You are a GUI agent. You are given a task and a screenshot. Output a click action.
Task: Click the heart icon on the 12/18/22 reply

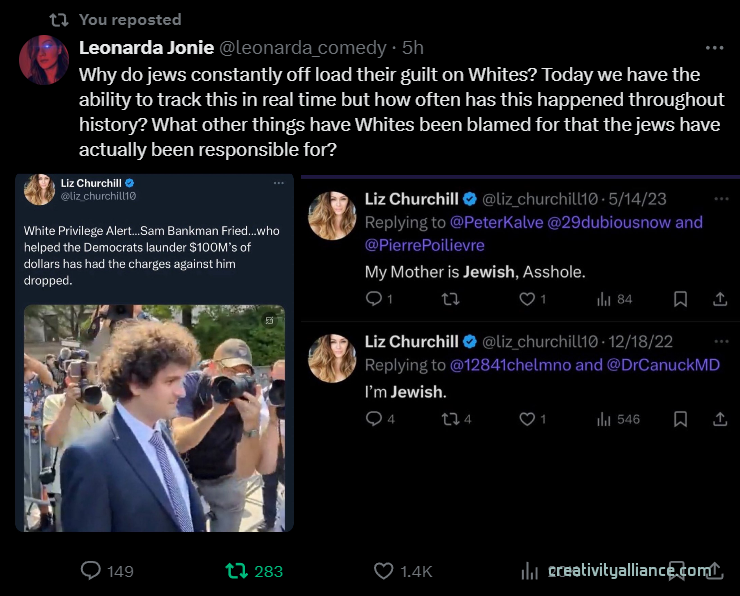coord(527,419)
